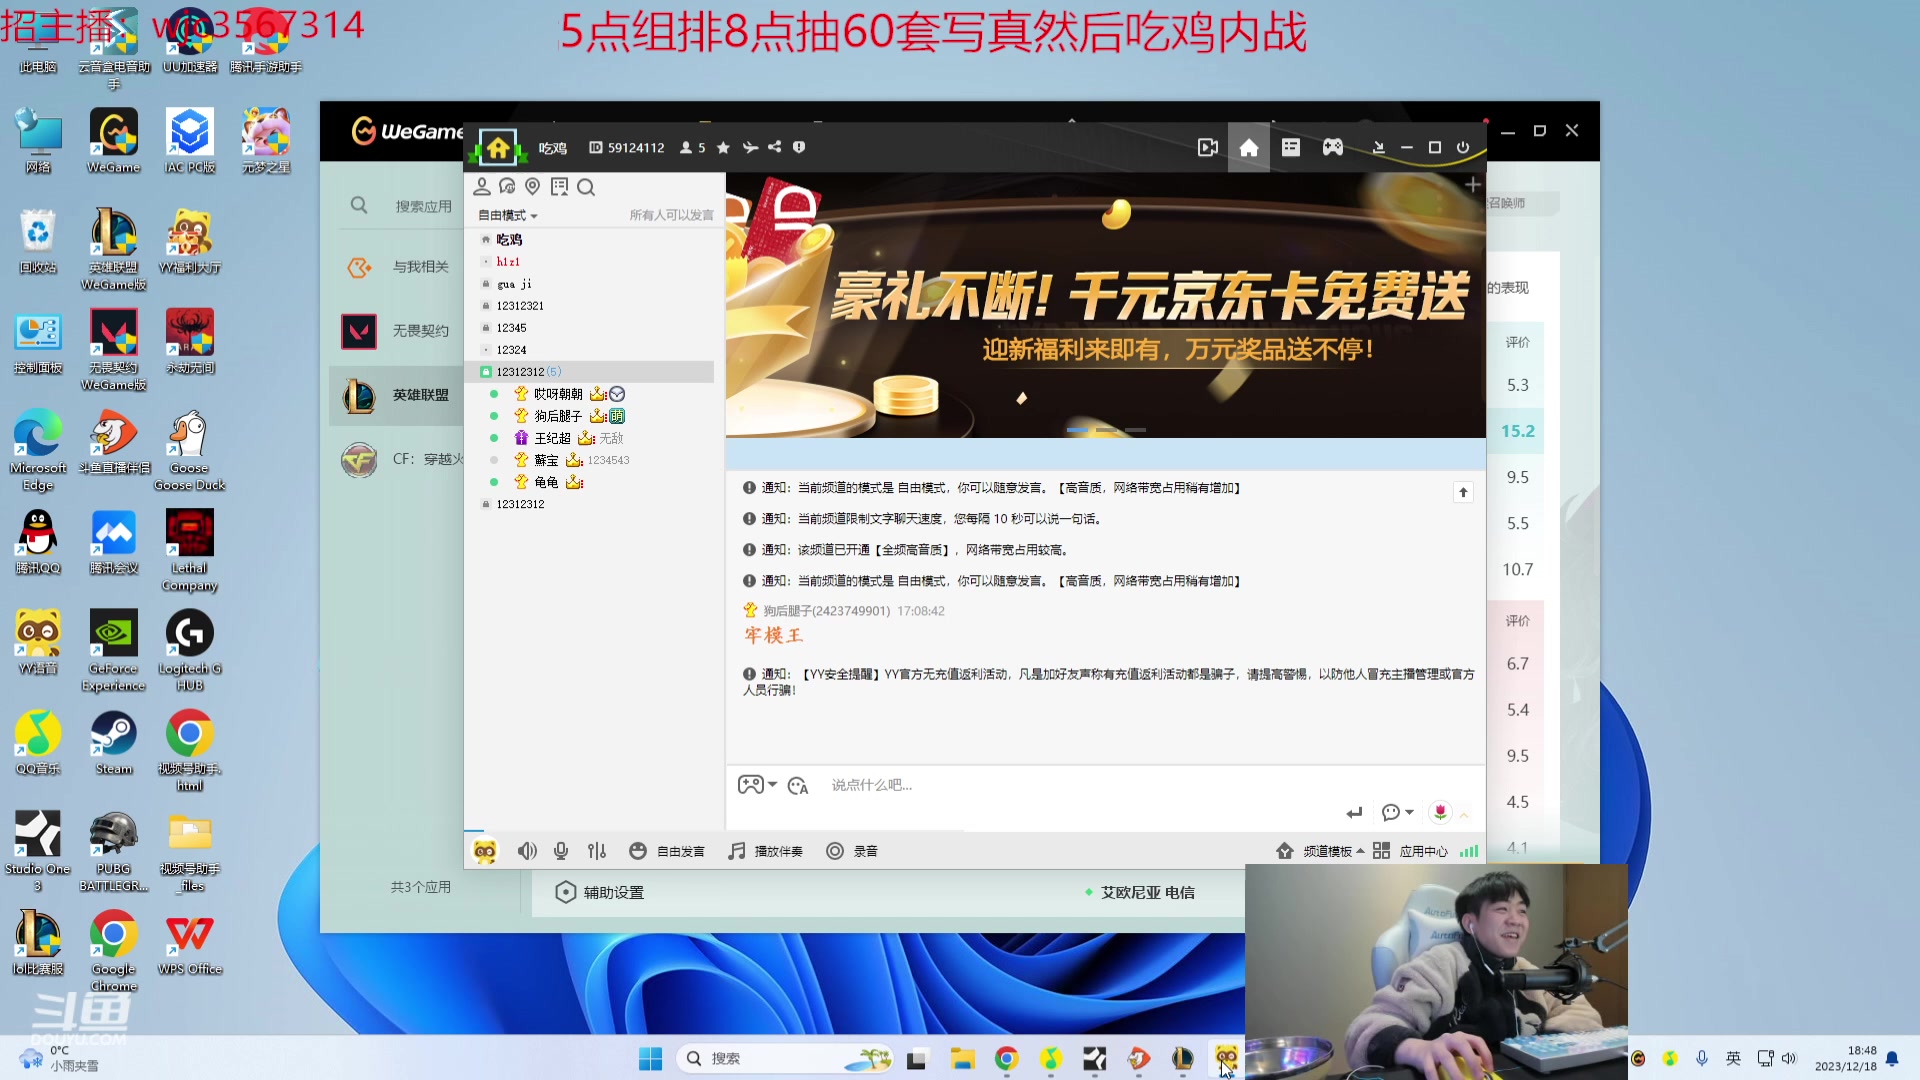Screen dimensions: 1920x1080
Task: Open the YY channel home logo
Action: (x=498, y=148)
